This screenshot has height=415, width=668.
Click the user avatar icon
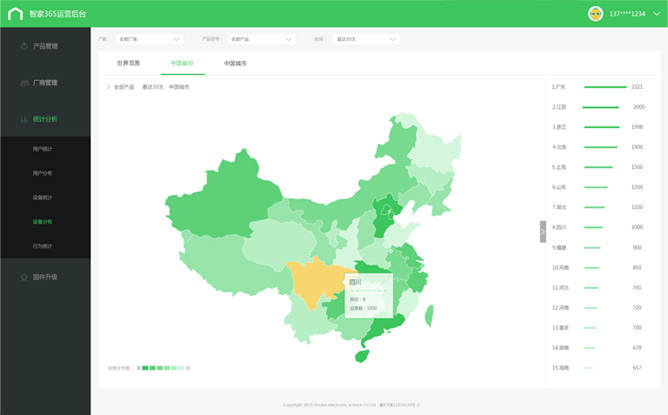[x=595, y=14]
